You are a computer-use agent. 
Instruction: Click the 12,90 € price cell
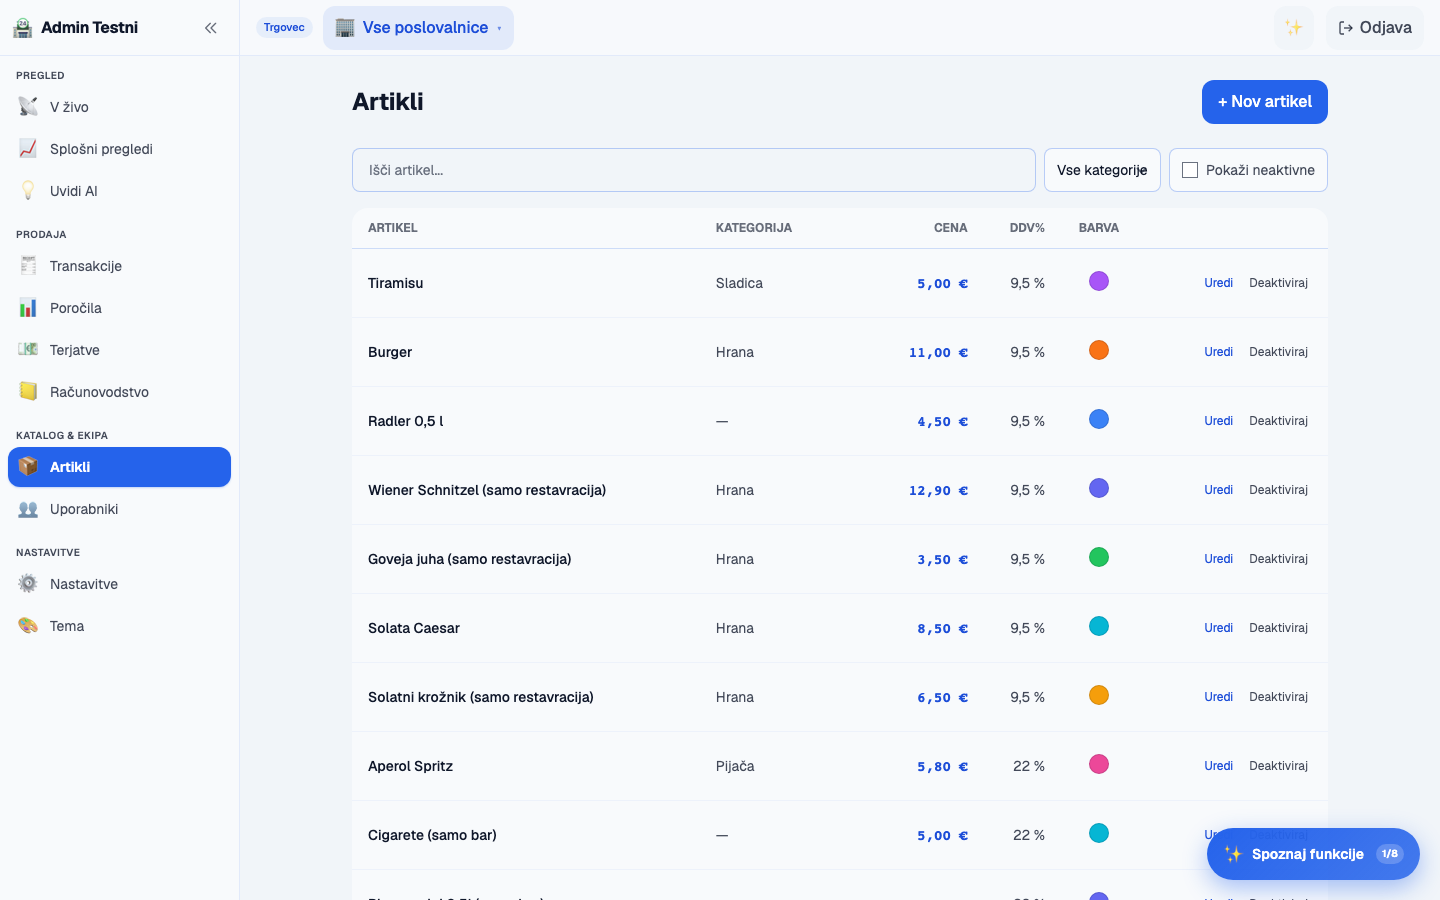[938, 491]
